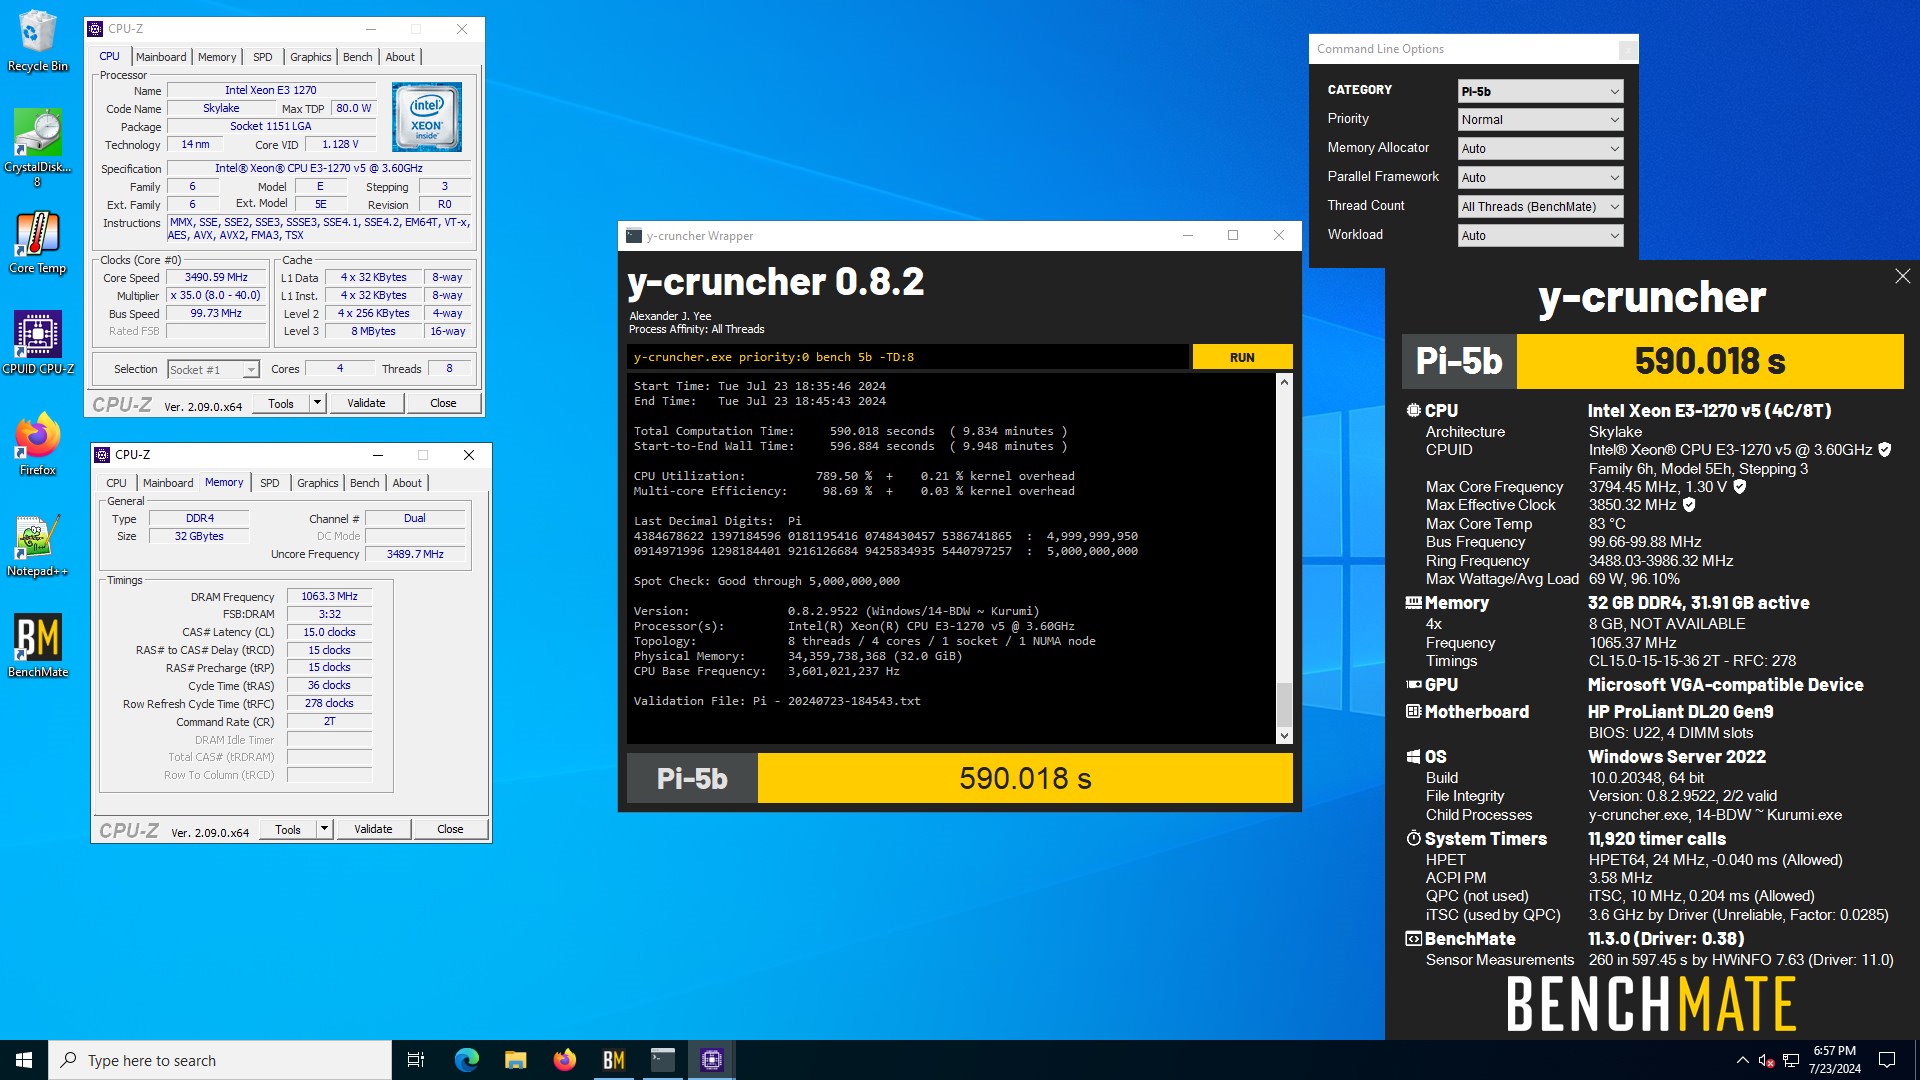1920x1080 pixels.
Task: Click the yellow RUN button
Action: [1242, 357]
